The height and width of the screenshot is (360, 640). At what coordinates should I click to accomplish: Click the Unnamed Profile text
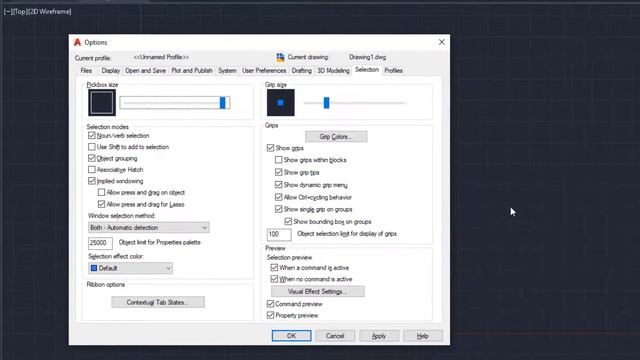(161, 57)
